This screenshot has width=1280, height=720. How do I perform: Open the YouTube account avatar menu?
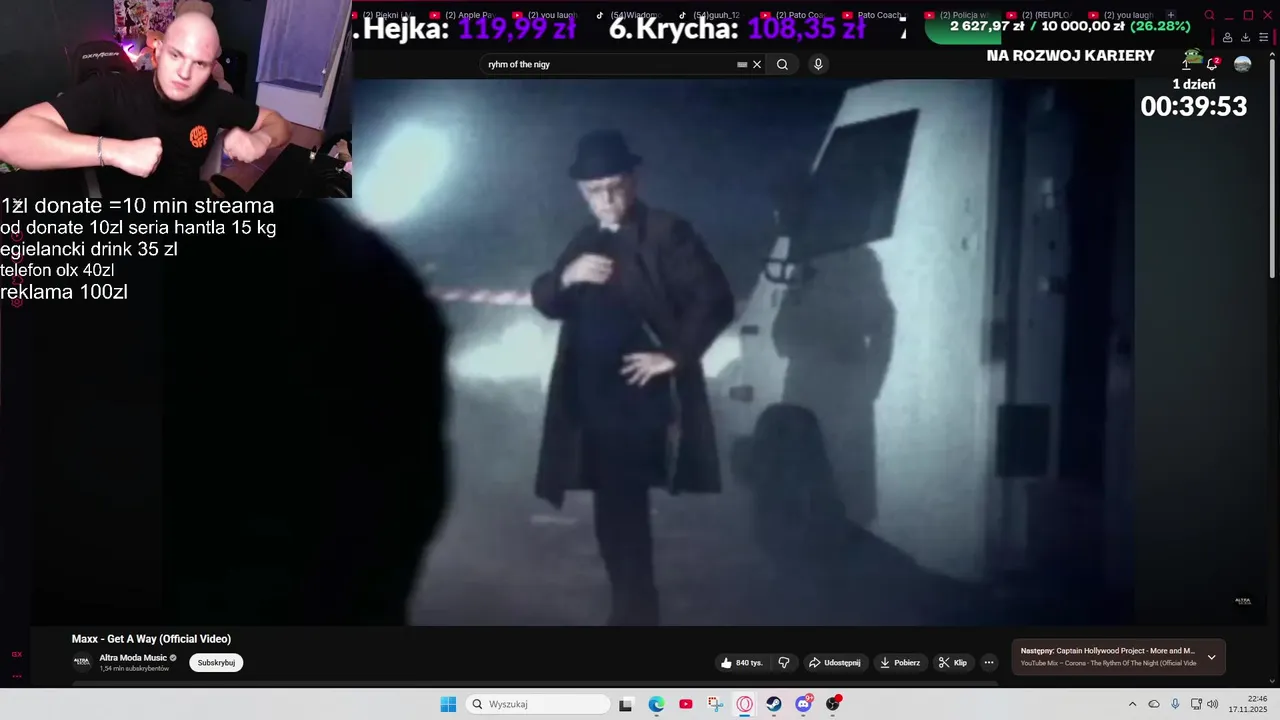click(x=1242, y=64)
